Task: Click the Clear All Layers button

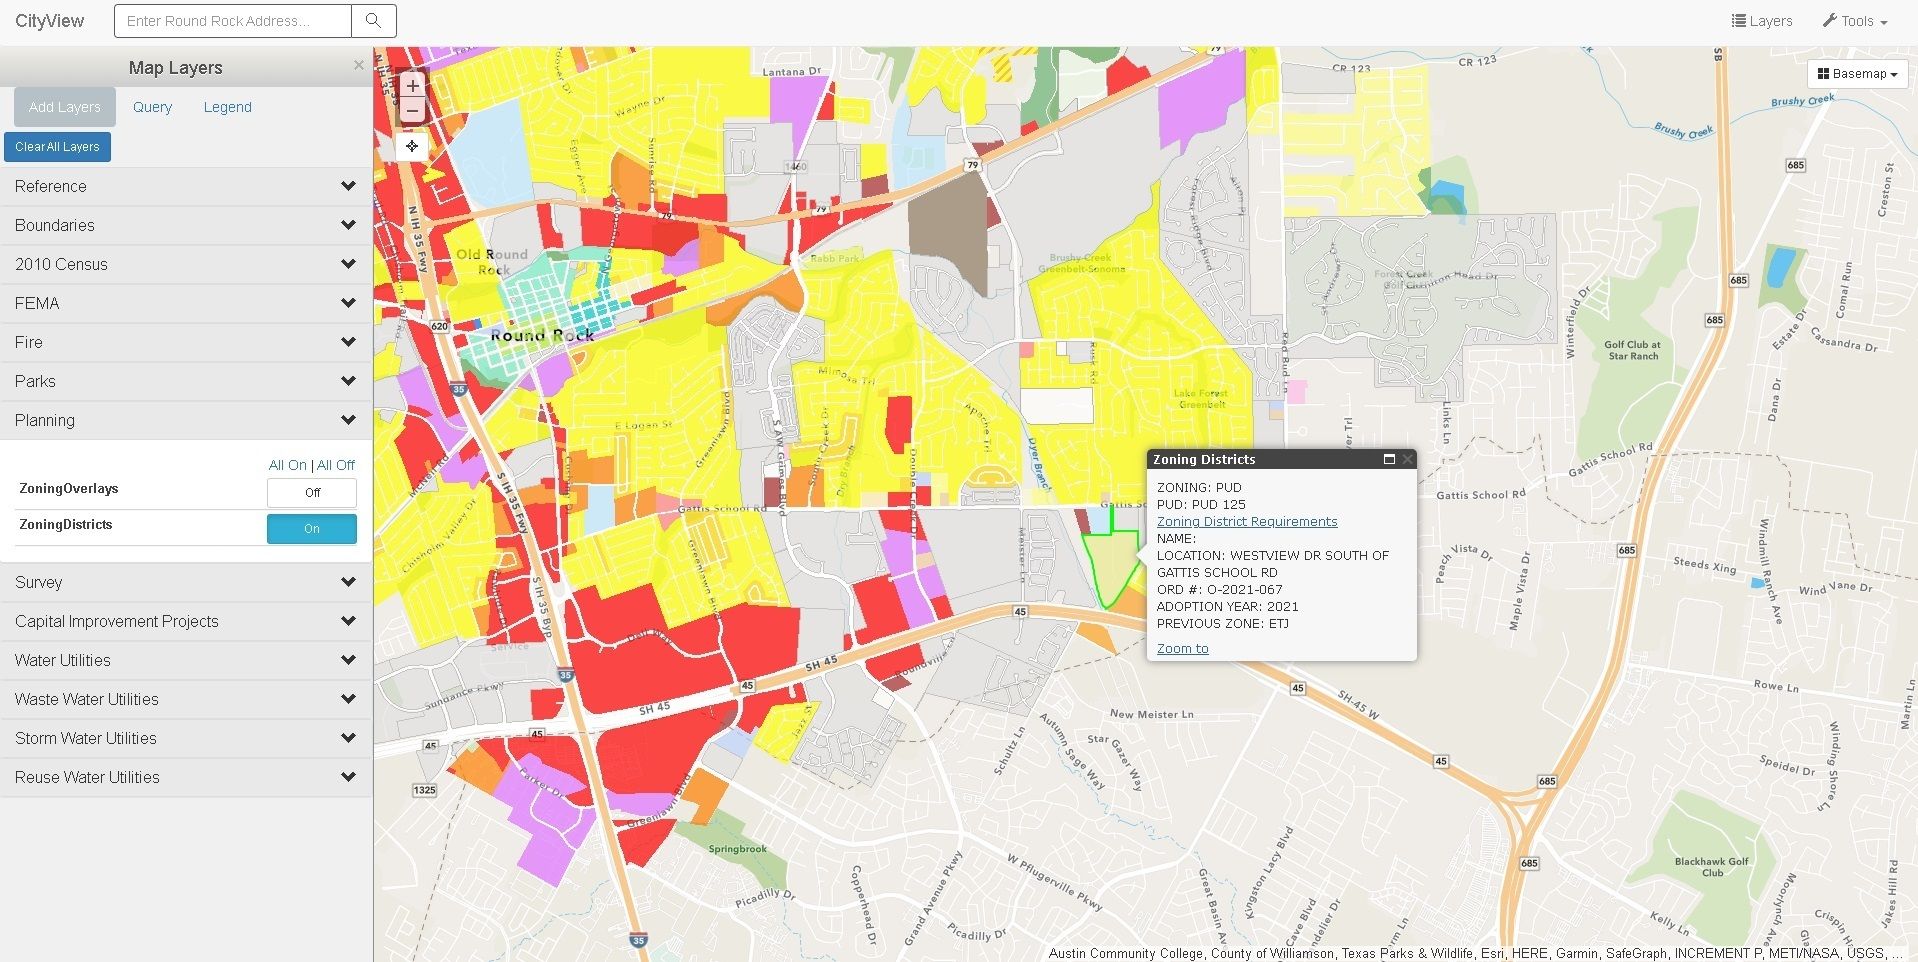Action: point(57,147)
